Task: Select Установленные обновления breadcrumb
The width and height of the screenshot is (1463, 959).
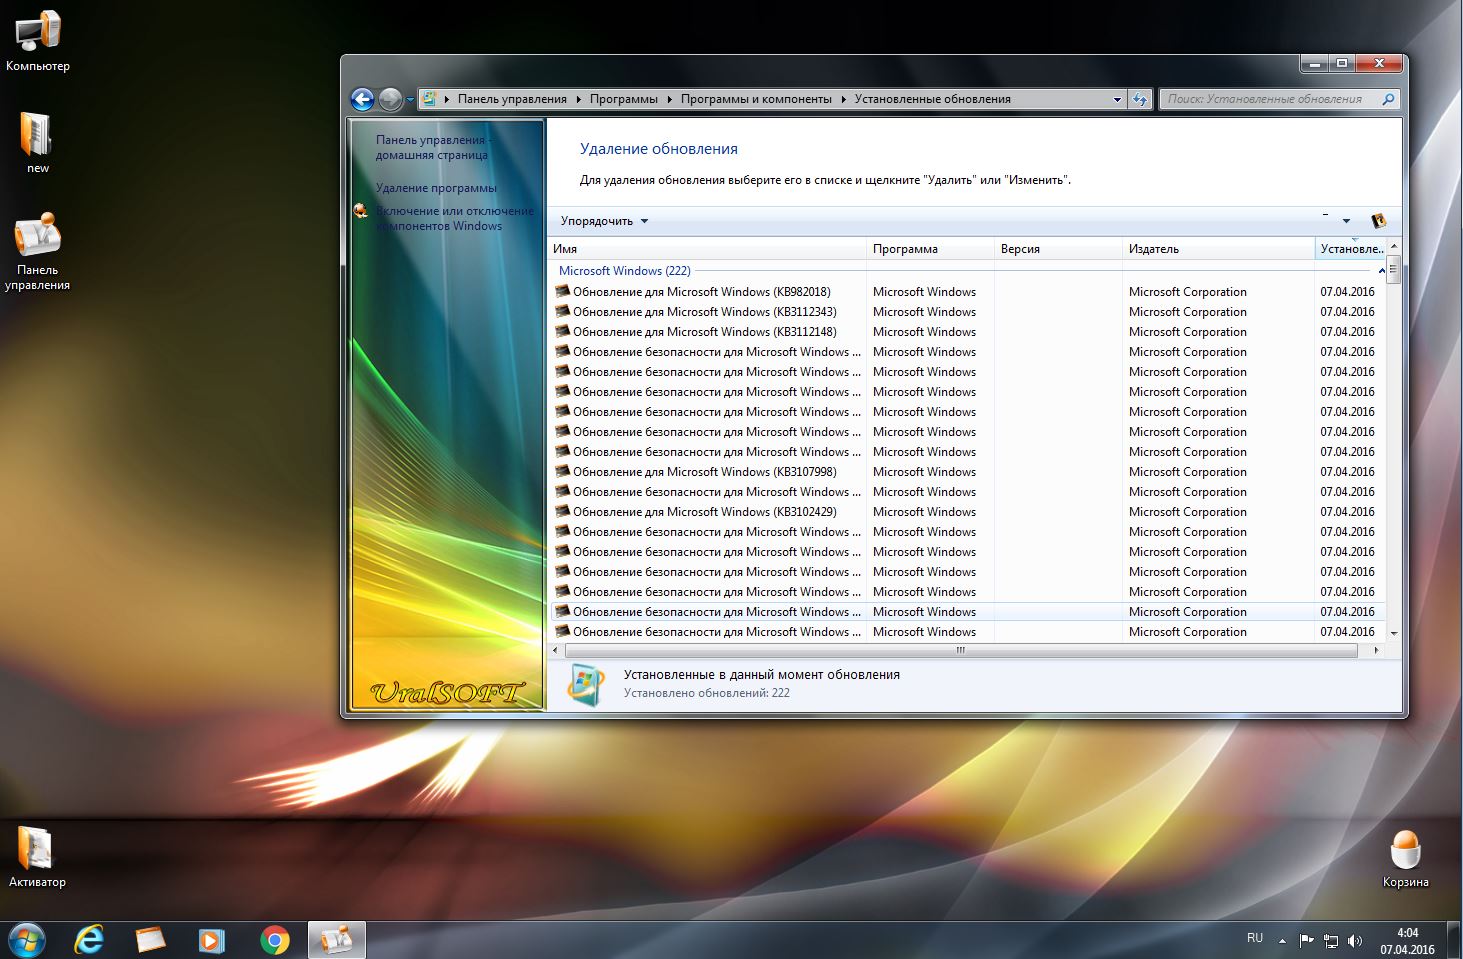Action: pyautogui.click(x=933, y=99)
